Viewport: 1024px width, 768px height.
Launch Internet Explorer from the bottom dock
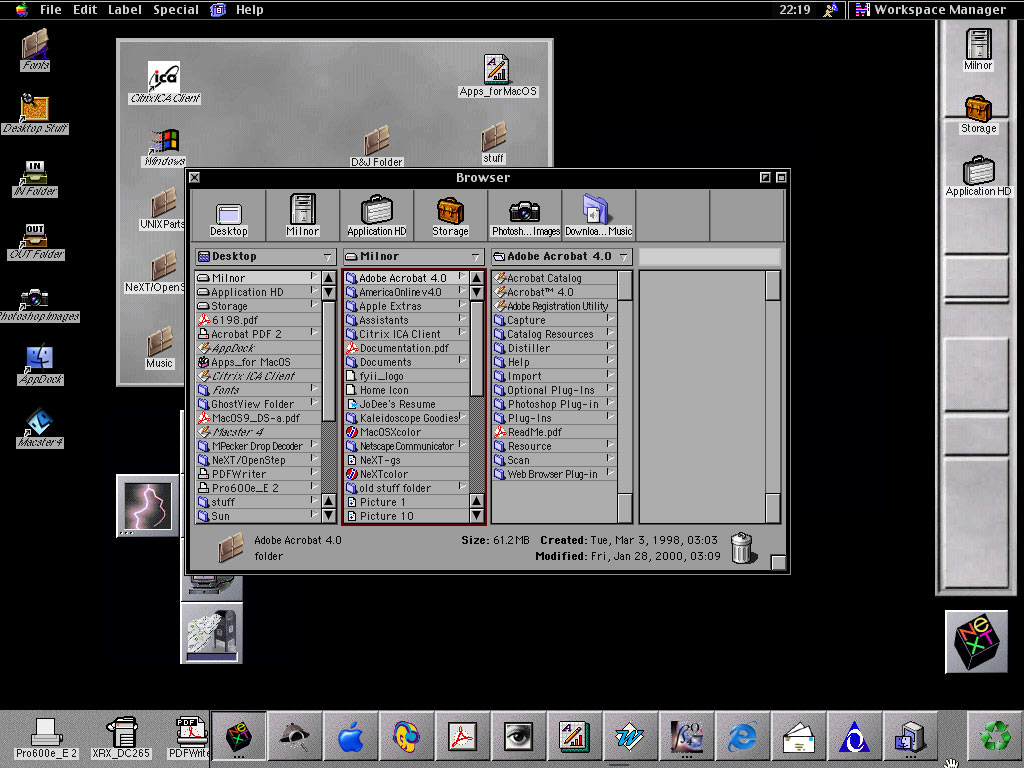[x=743, y=737]
